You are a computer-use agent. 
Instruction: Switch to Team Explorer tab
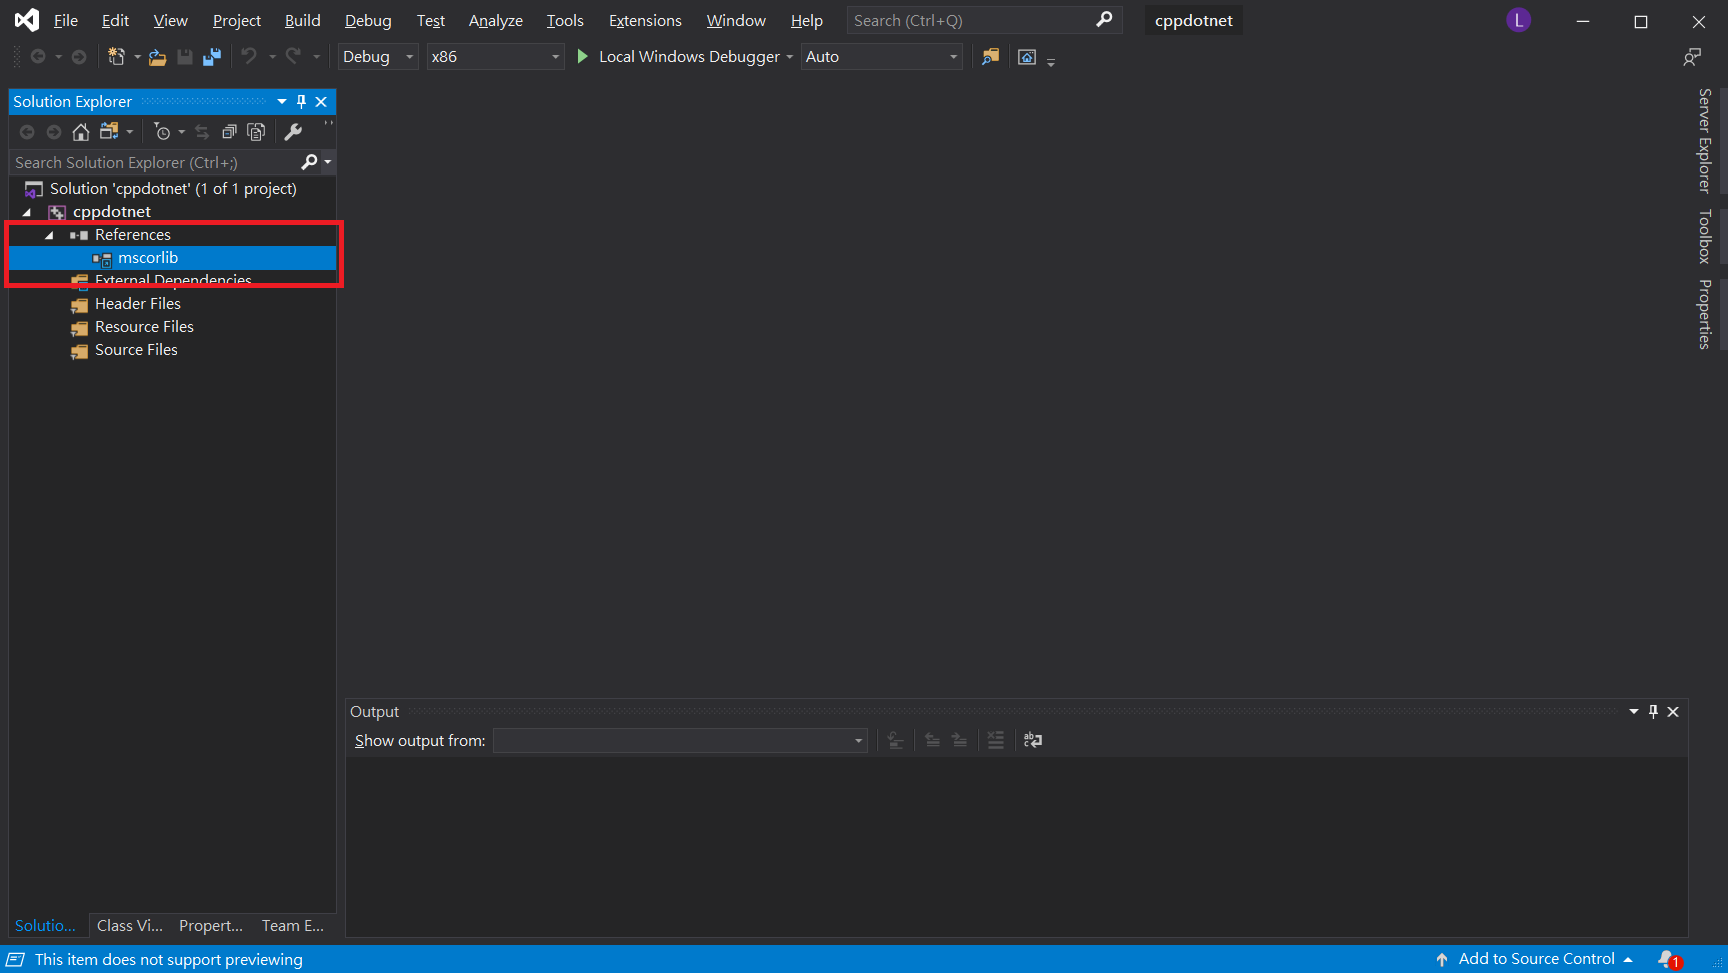[x=293, y=926]
